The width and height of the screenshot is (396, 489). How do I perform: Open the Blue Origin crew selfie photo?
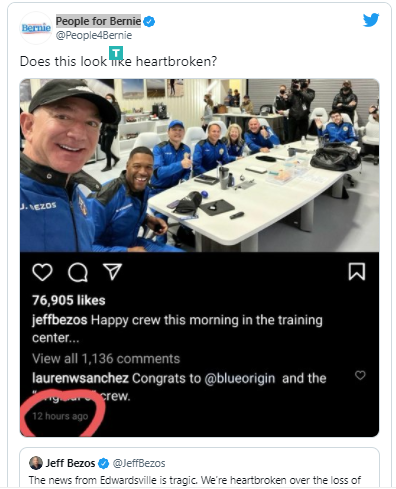(199, 165)
